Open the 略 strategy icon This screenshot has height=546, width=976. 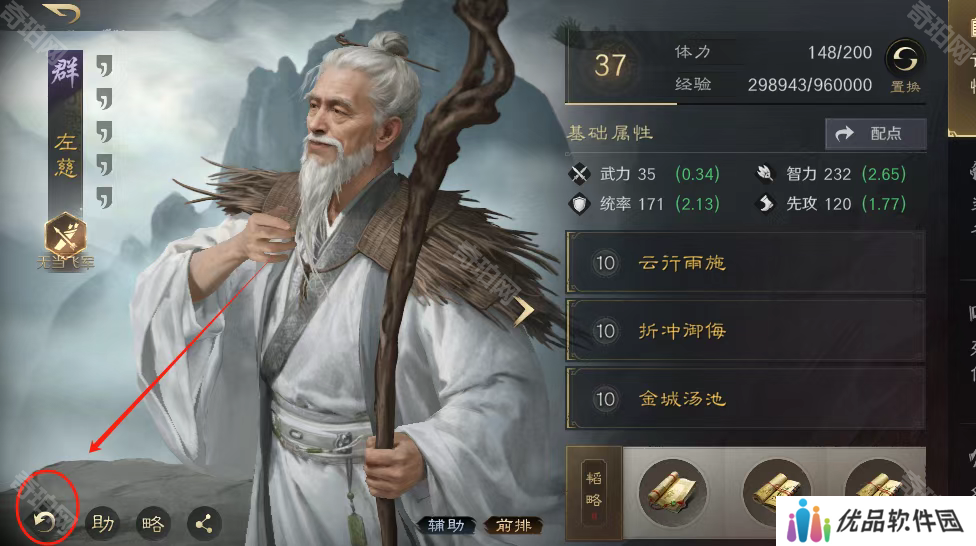pos(153,524)
